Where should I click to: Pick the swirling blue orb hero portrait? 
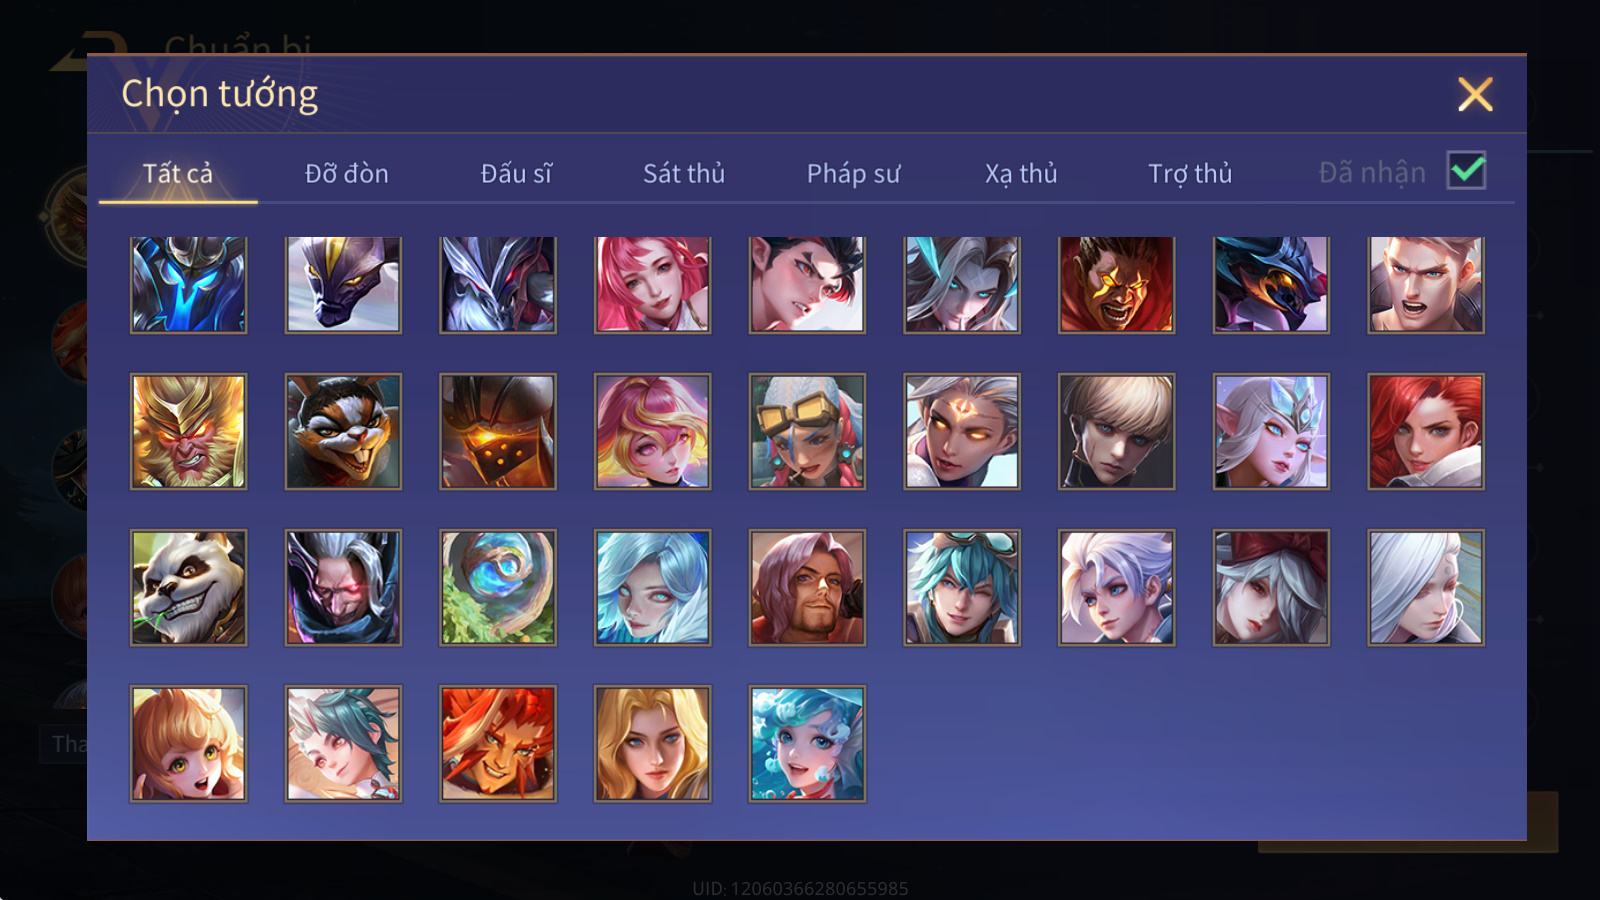coord(498,587)
